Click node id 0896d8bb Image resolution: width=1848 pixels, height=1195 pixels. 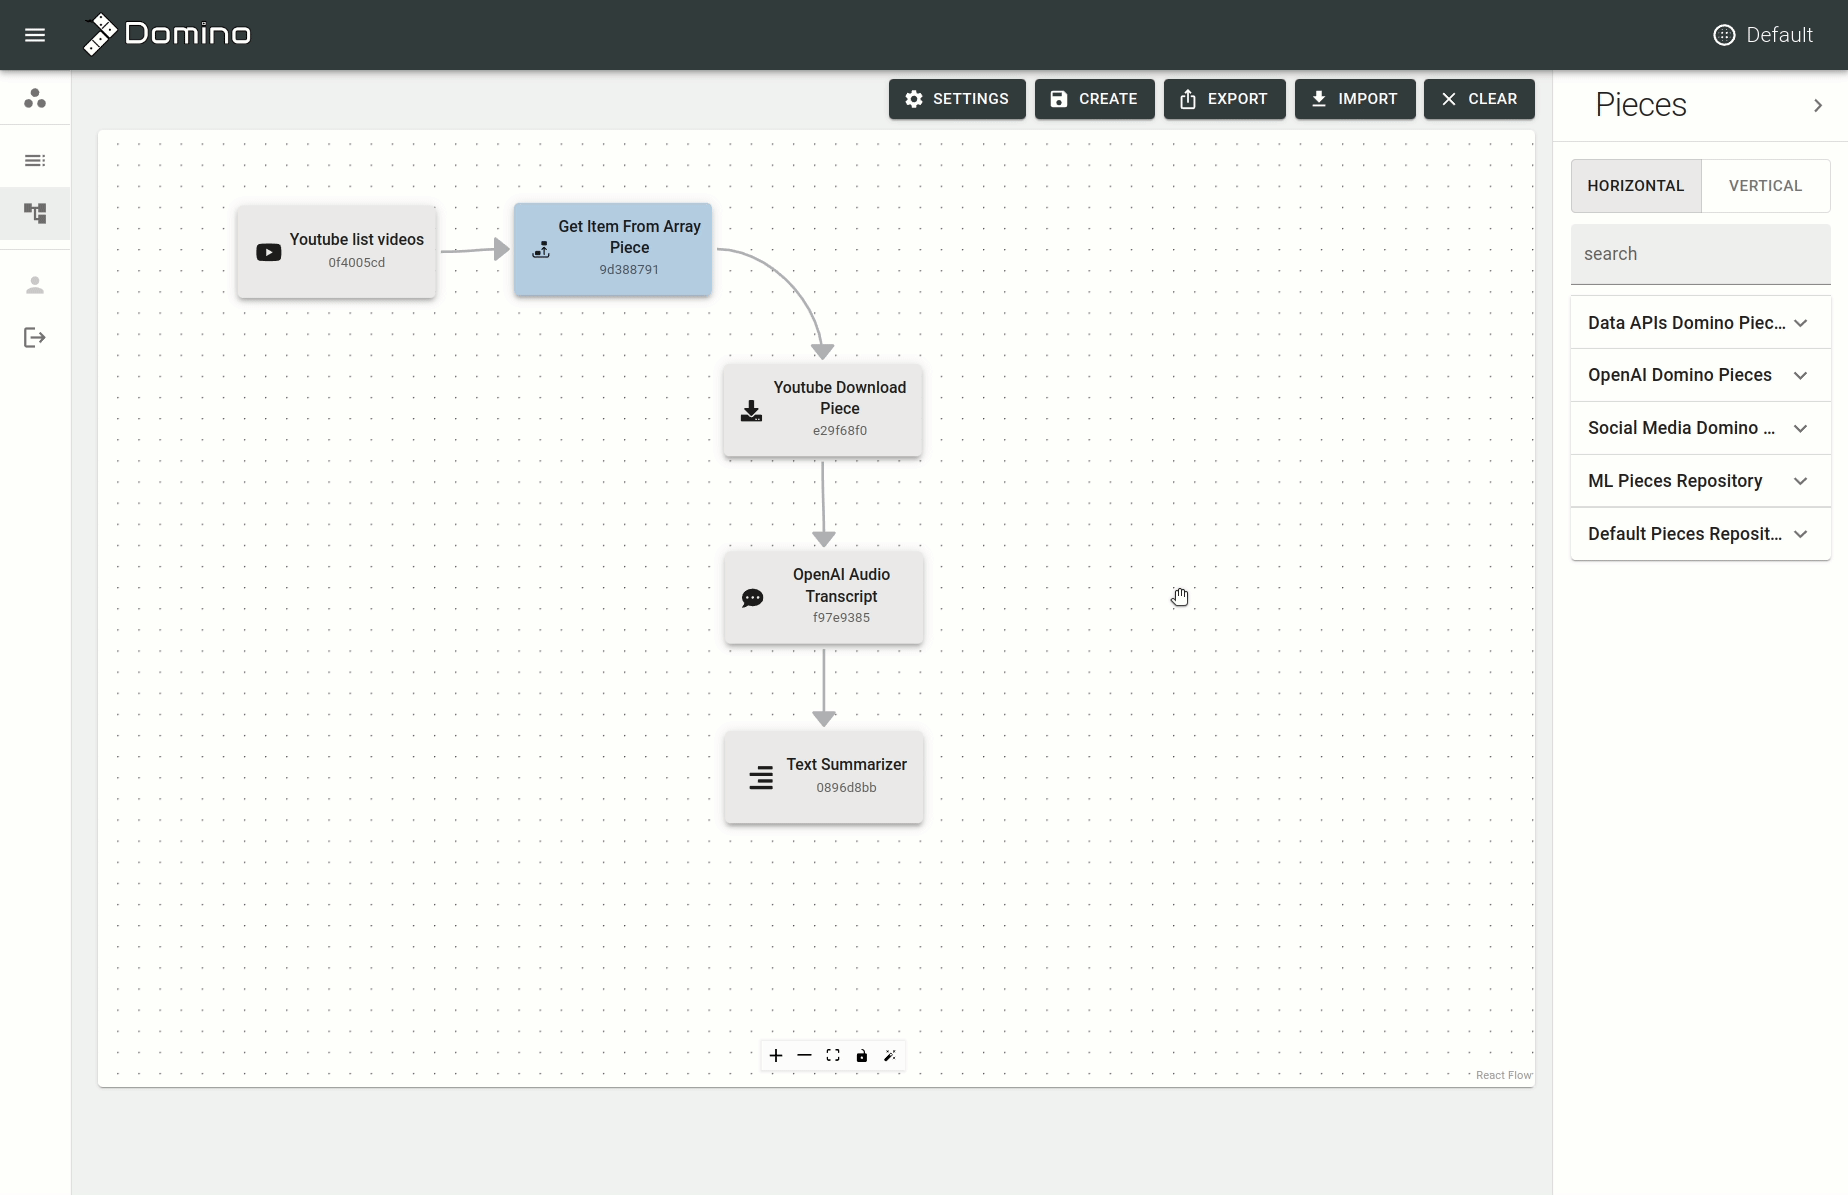pyautogui.click(x=846, y=788)
